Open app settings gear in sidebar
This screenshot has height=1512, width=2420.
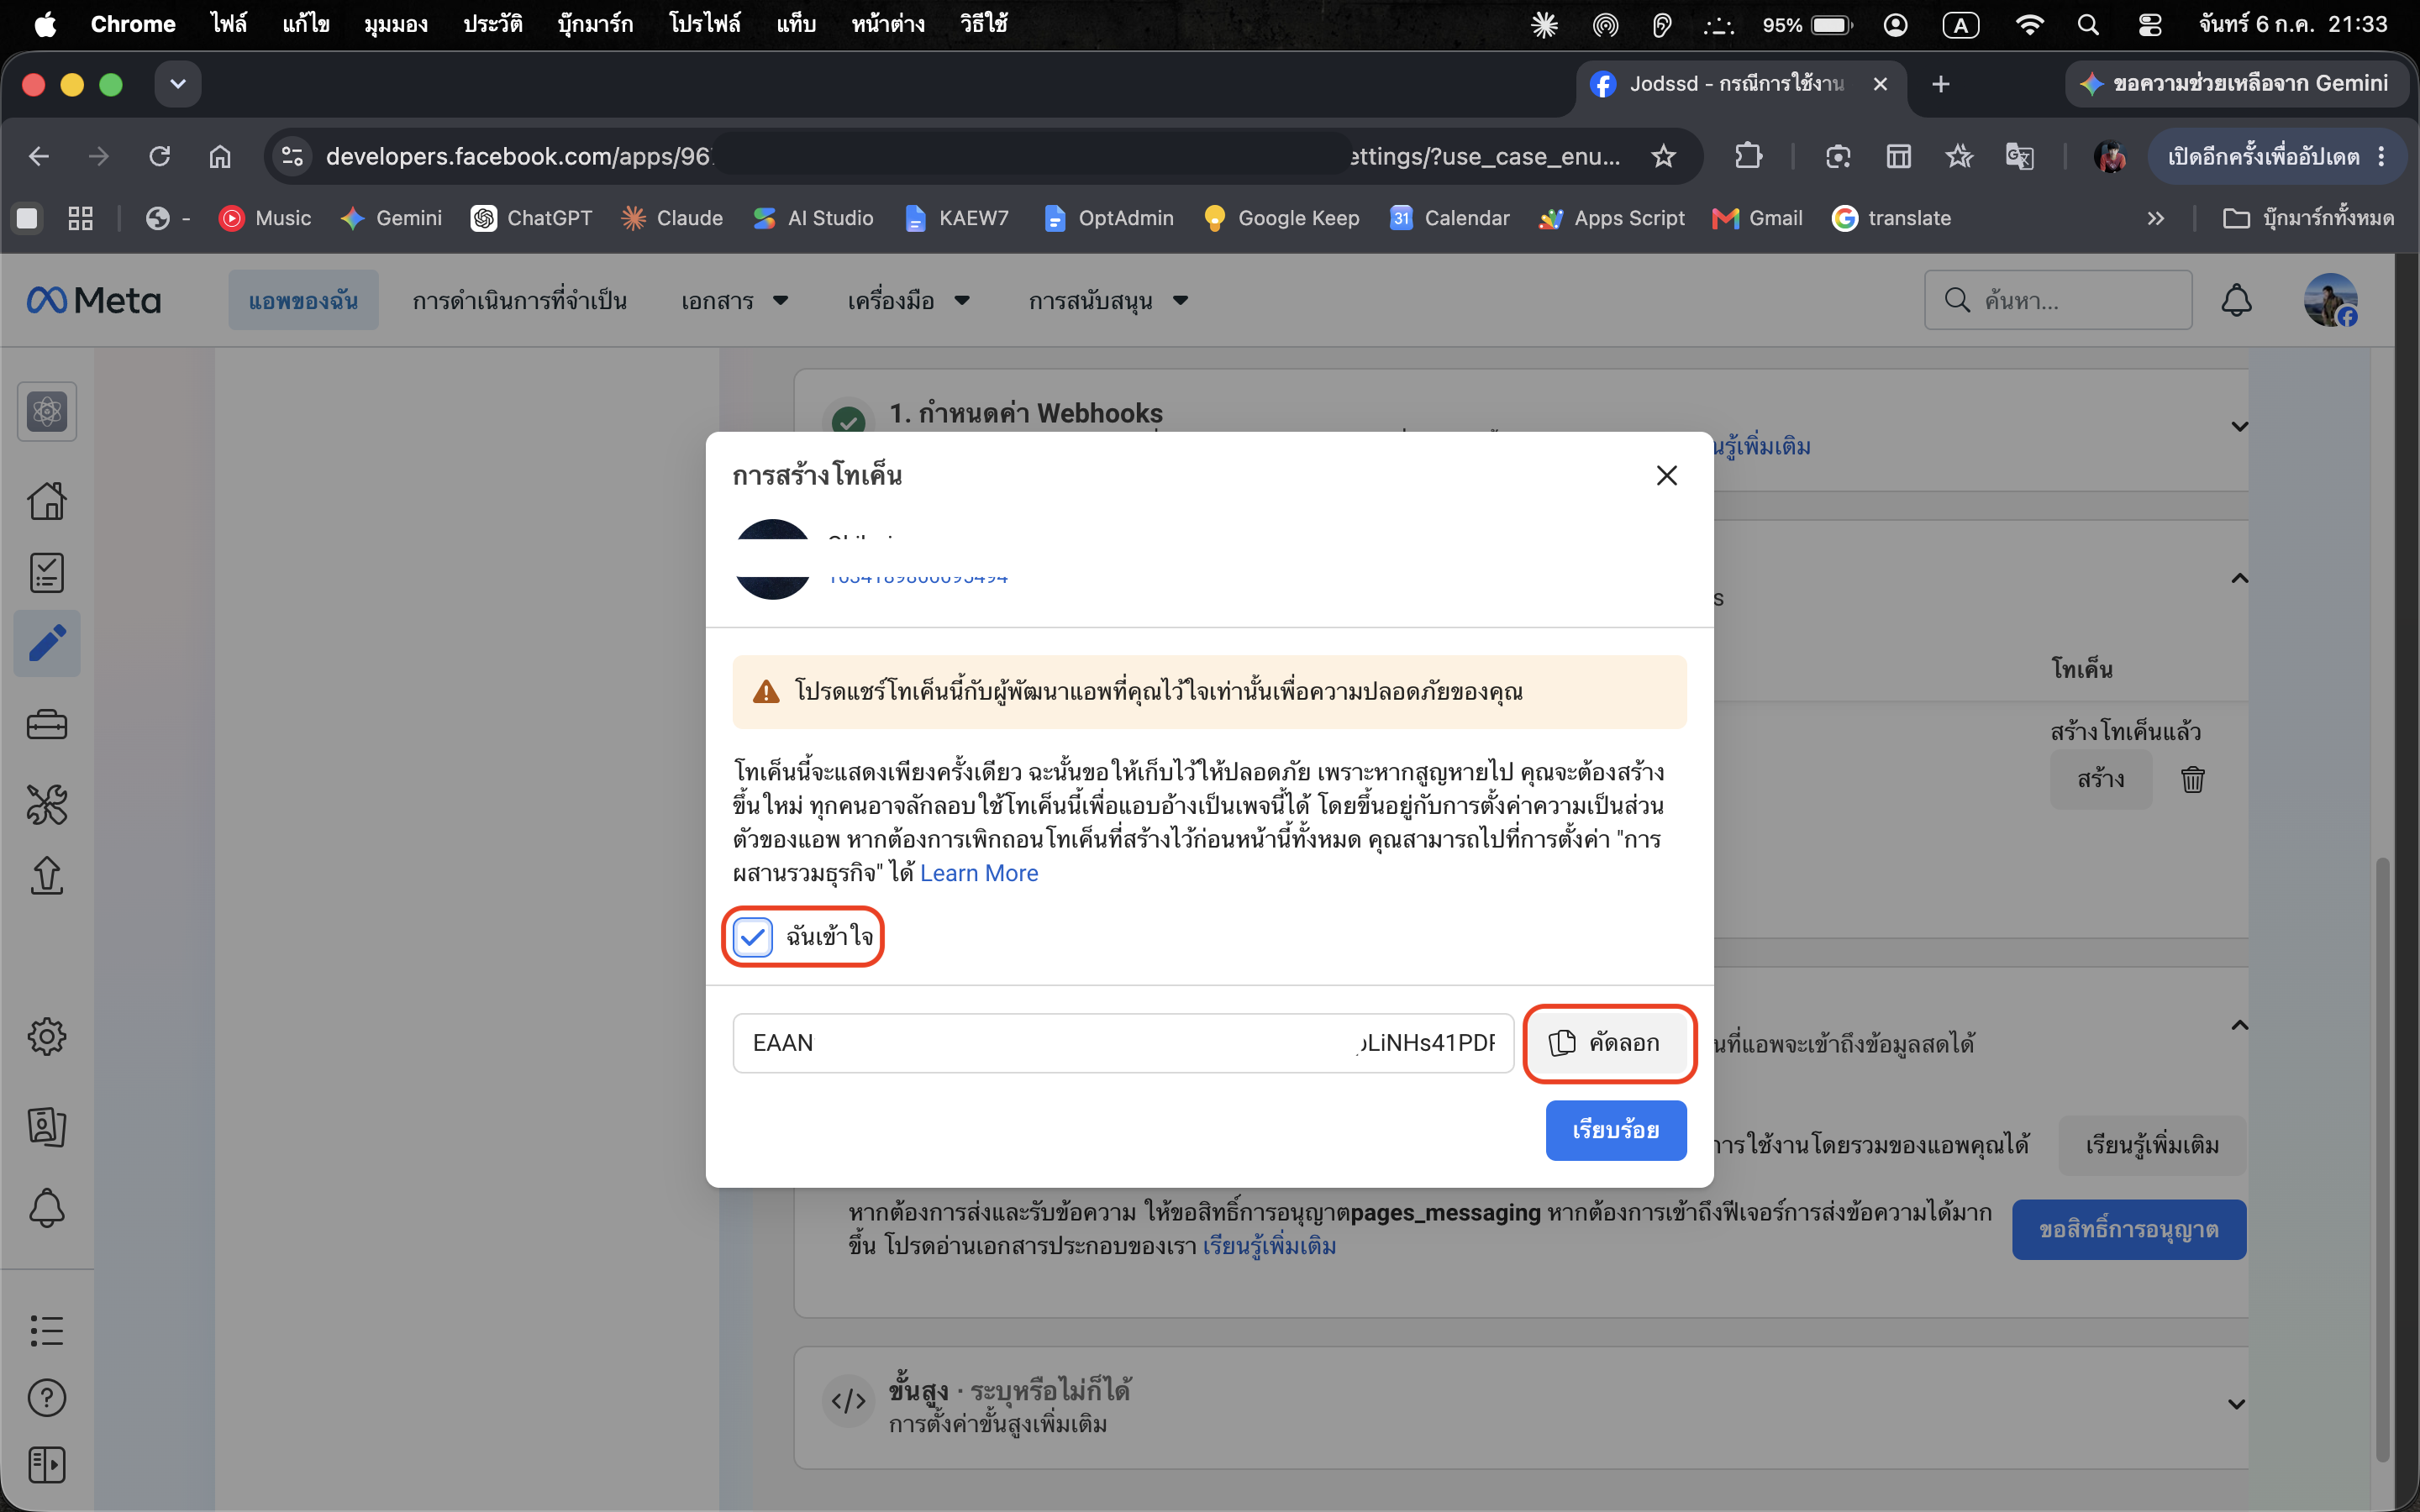point(47,1037)
